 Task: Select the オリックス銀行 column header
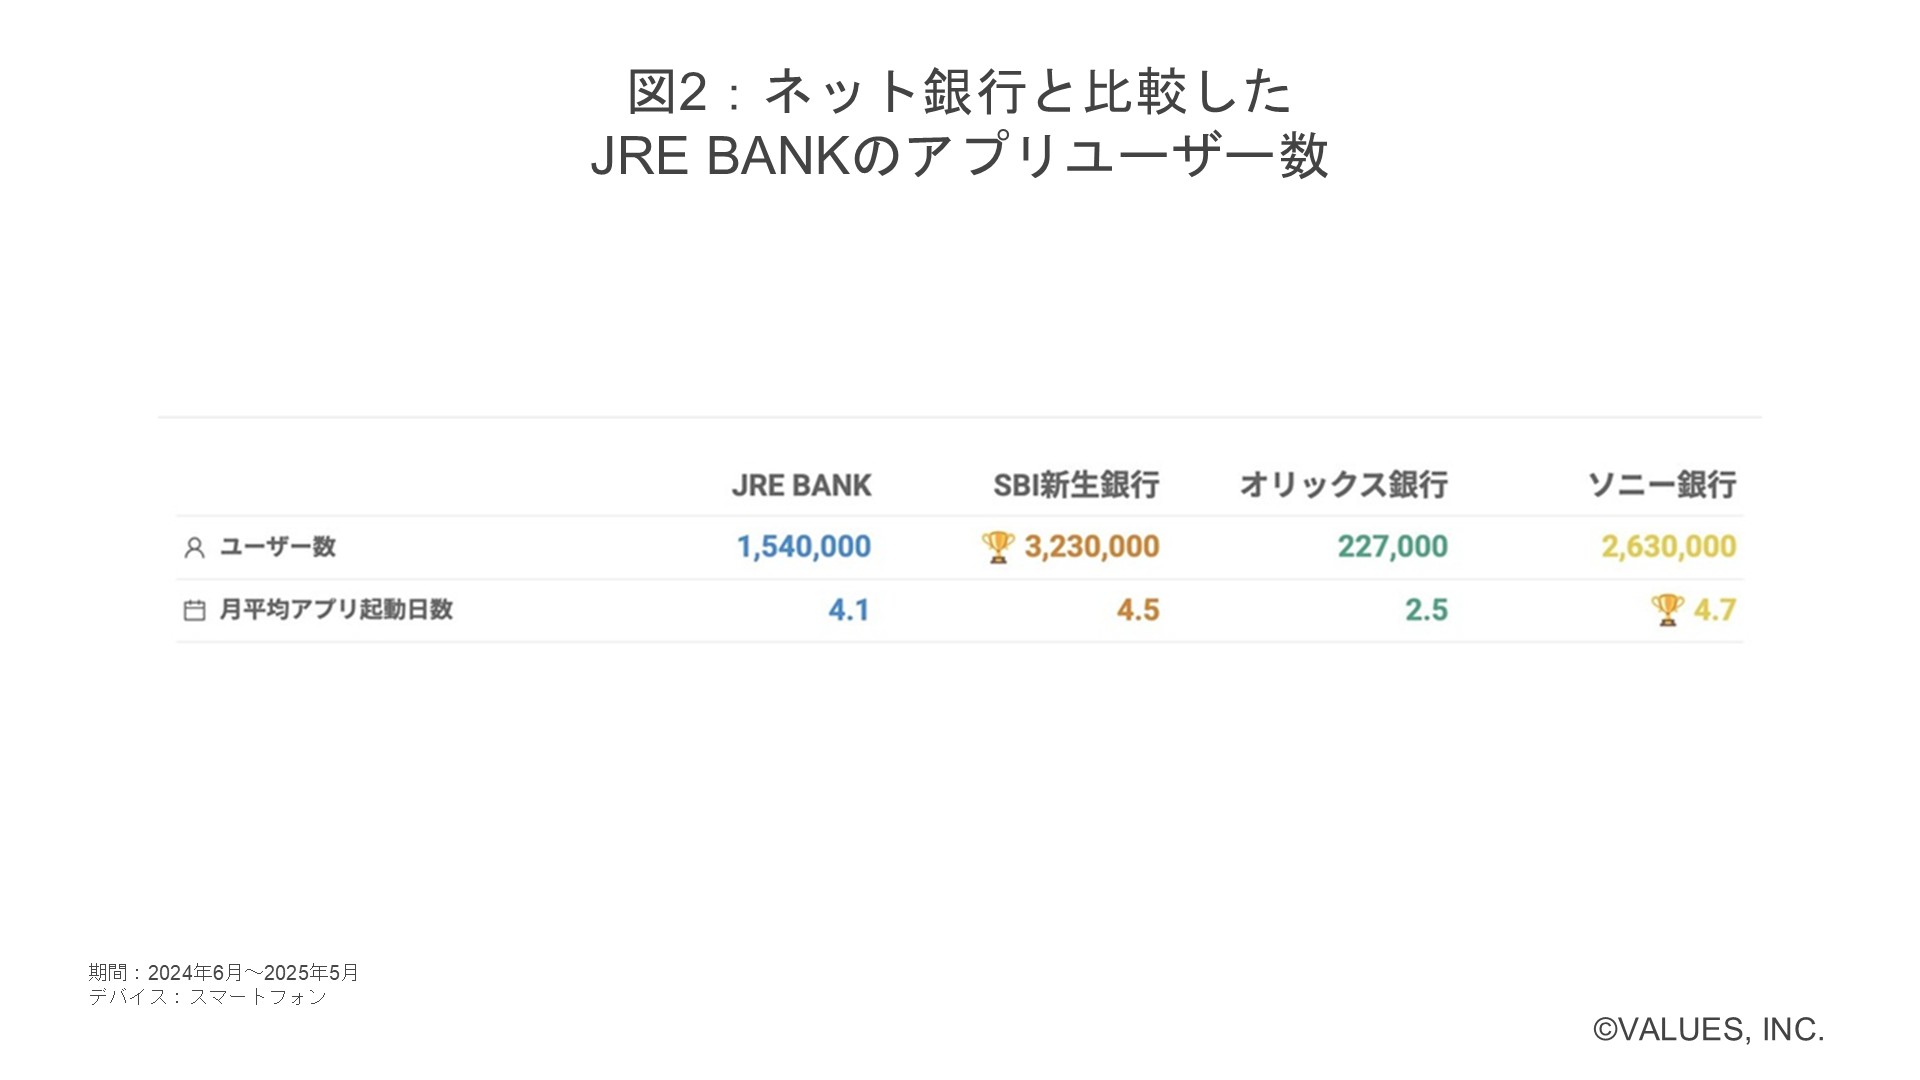[x=1343, y=485]
